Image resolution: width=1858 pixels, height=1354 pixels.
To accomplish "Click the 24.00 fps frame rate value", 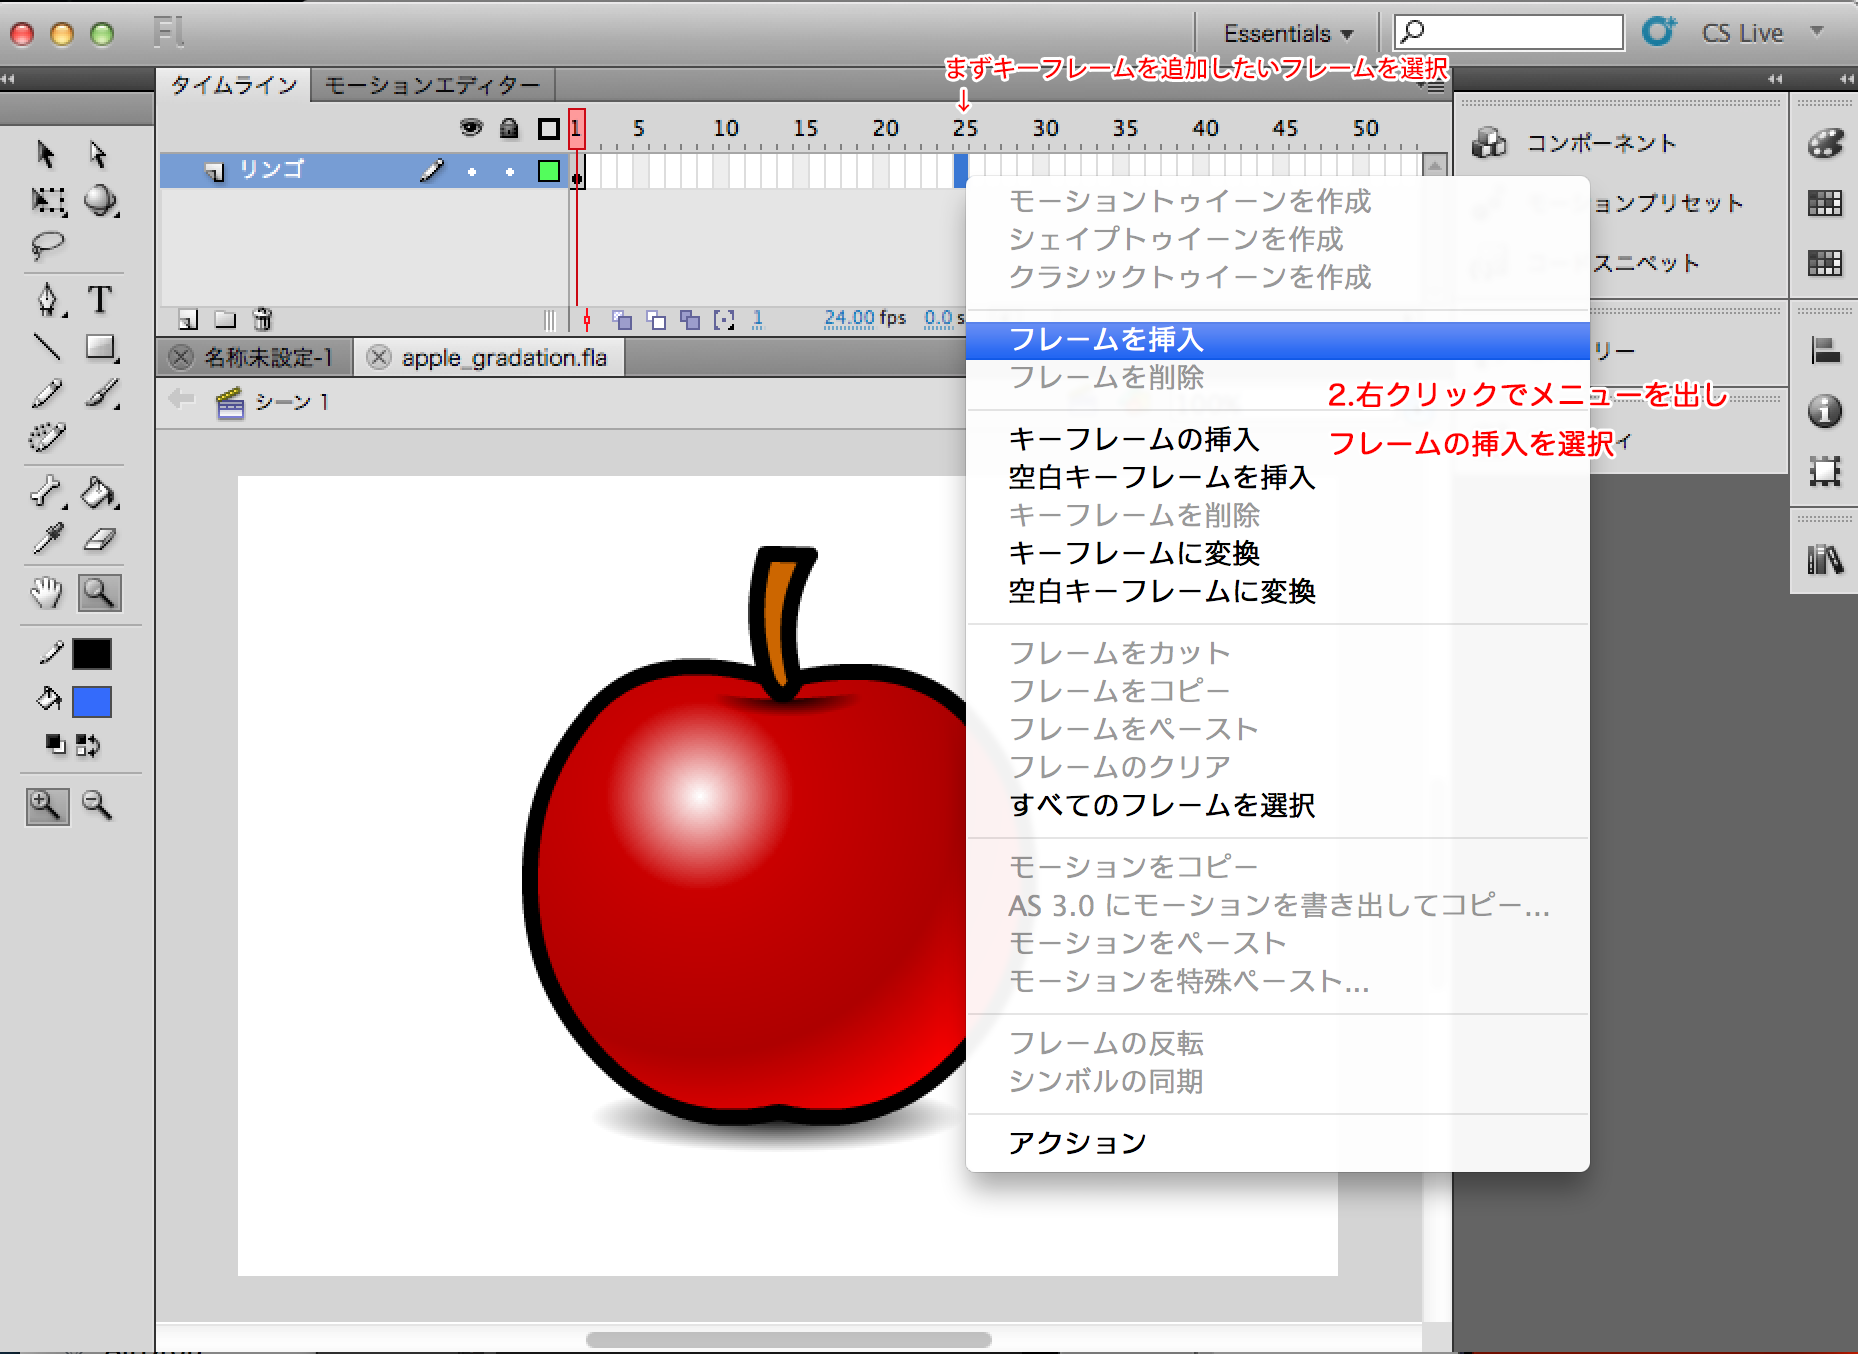I will [849, 318].
